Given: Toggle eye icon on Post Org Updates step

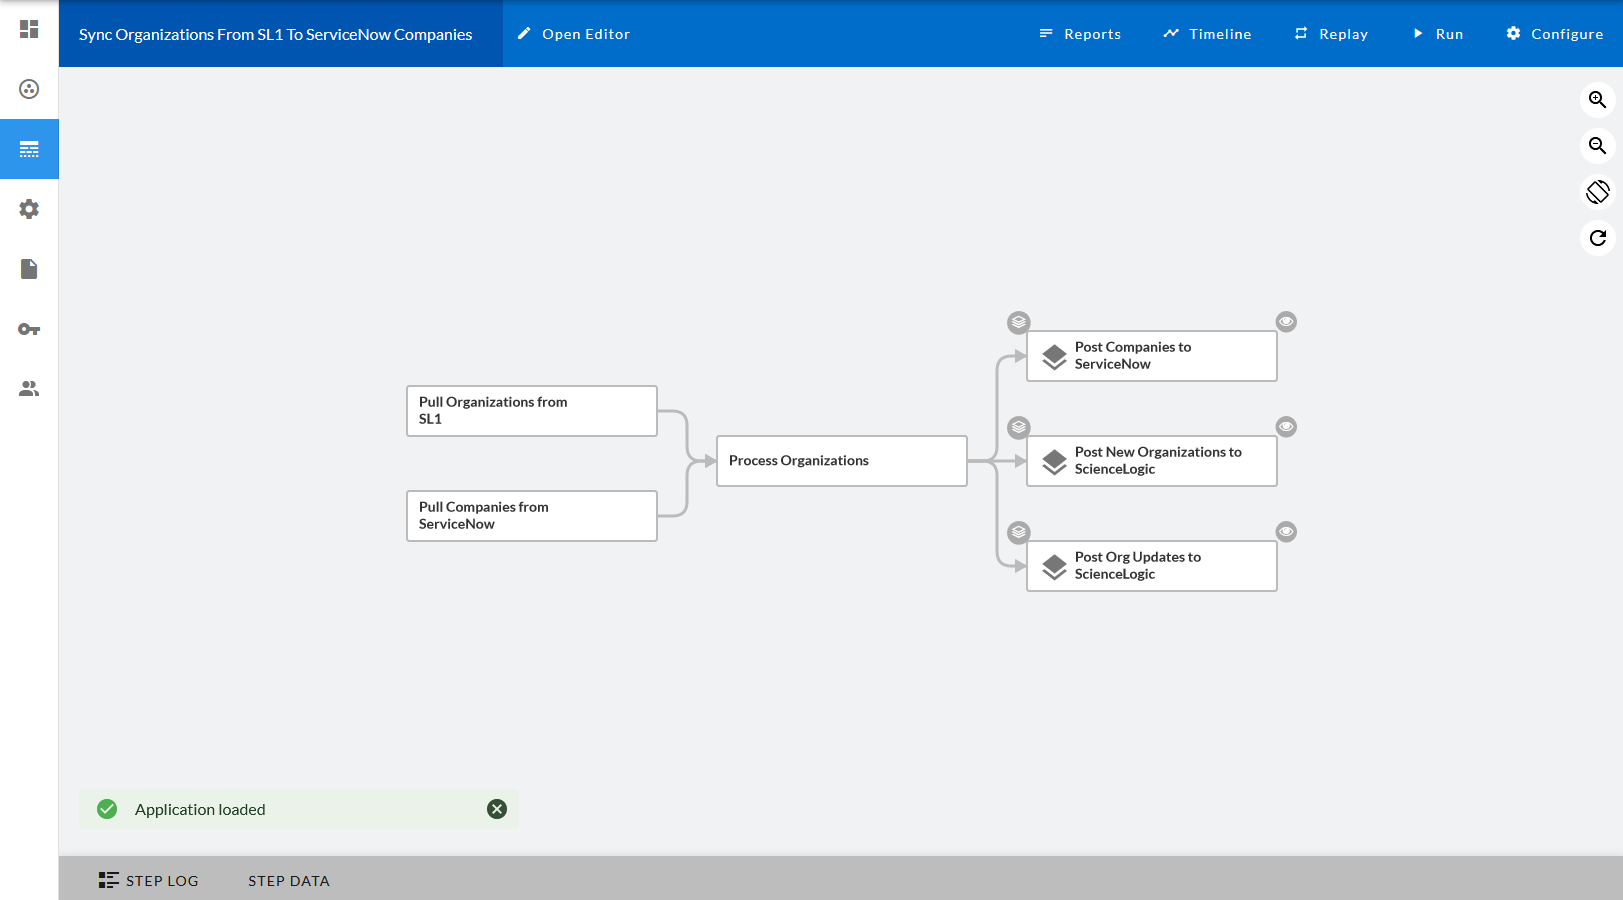Looking at the screenshot, I should pyautogui.click(x=1286, y=532).
